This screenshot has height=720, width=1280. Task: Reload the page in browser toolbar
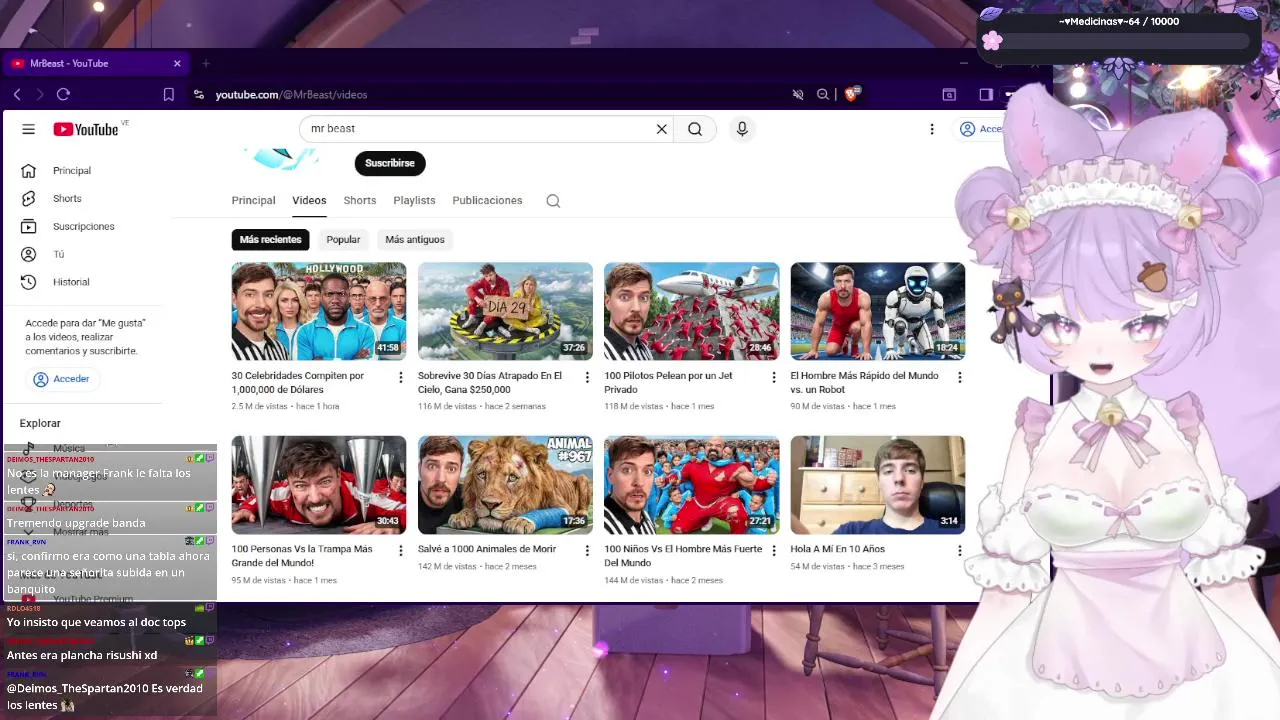point(63,94)
